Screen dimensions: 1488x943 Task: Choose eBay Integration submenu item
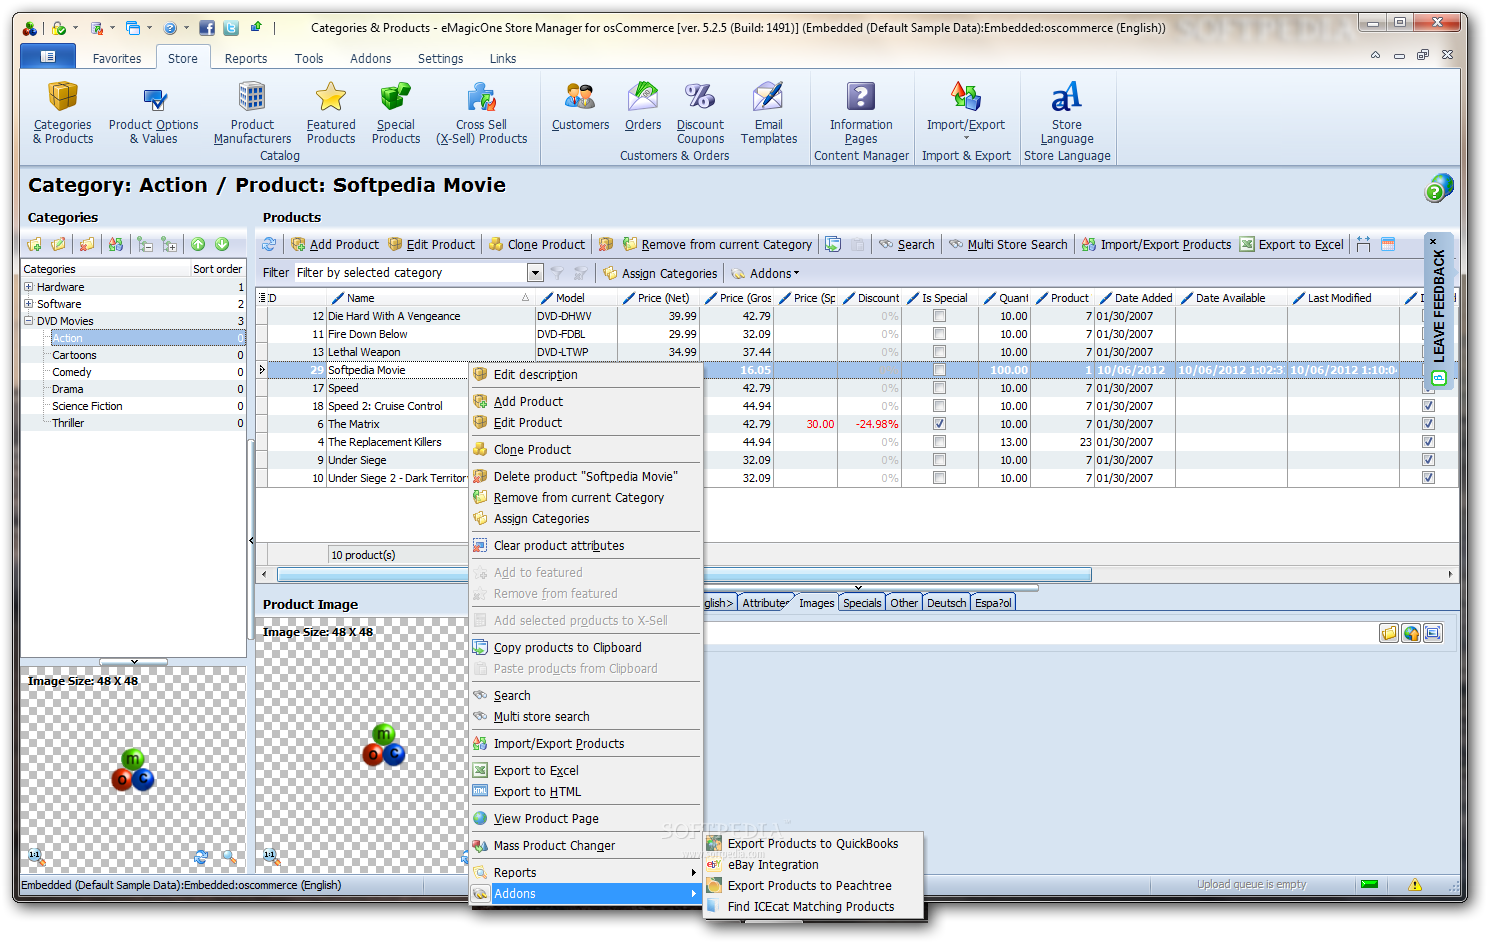(x=813, y=865)
